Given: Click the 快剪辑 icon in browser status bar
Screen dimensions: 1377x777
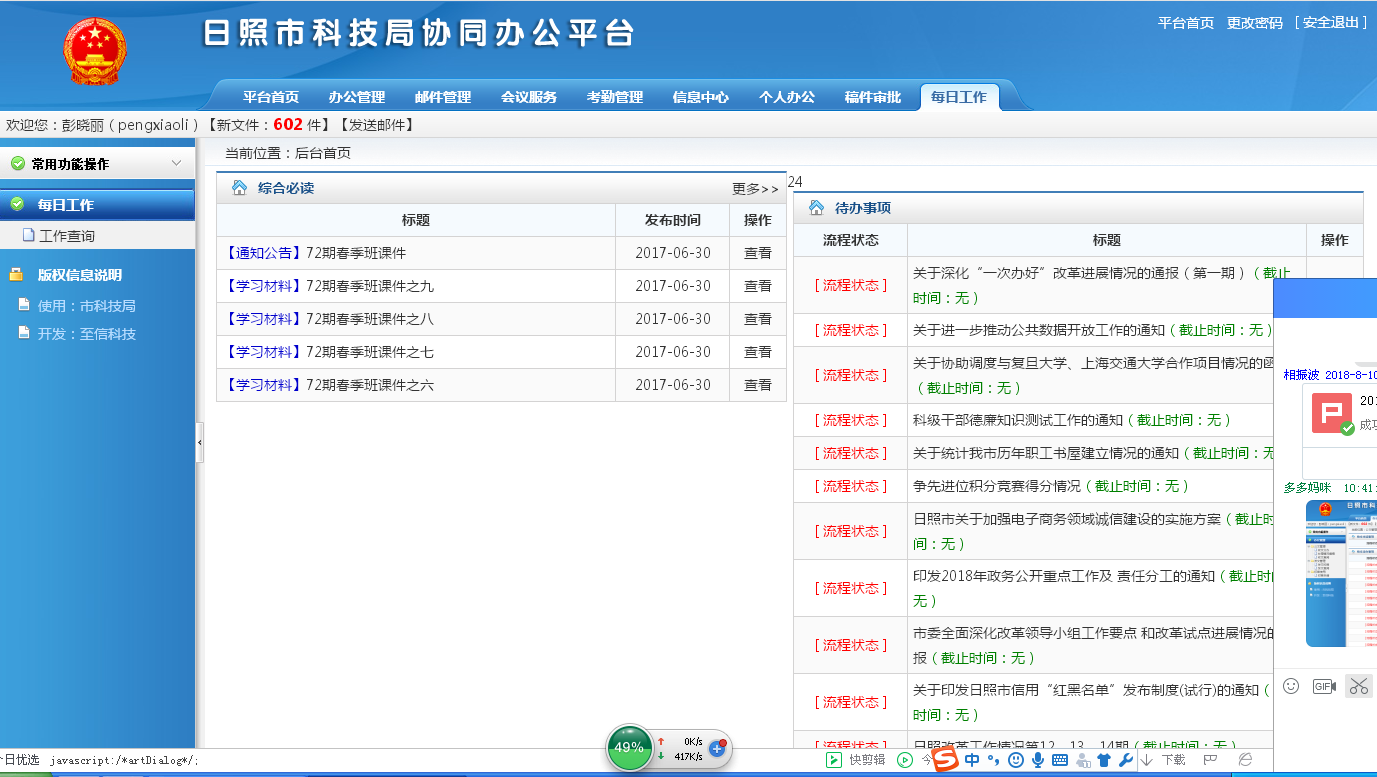Looking at the screenshot, I should coord(833,760).
